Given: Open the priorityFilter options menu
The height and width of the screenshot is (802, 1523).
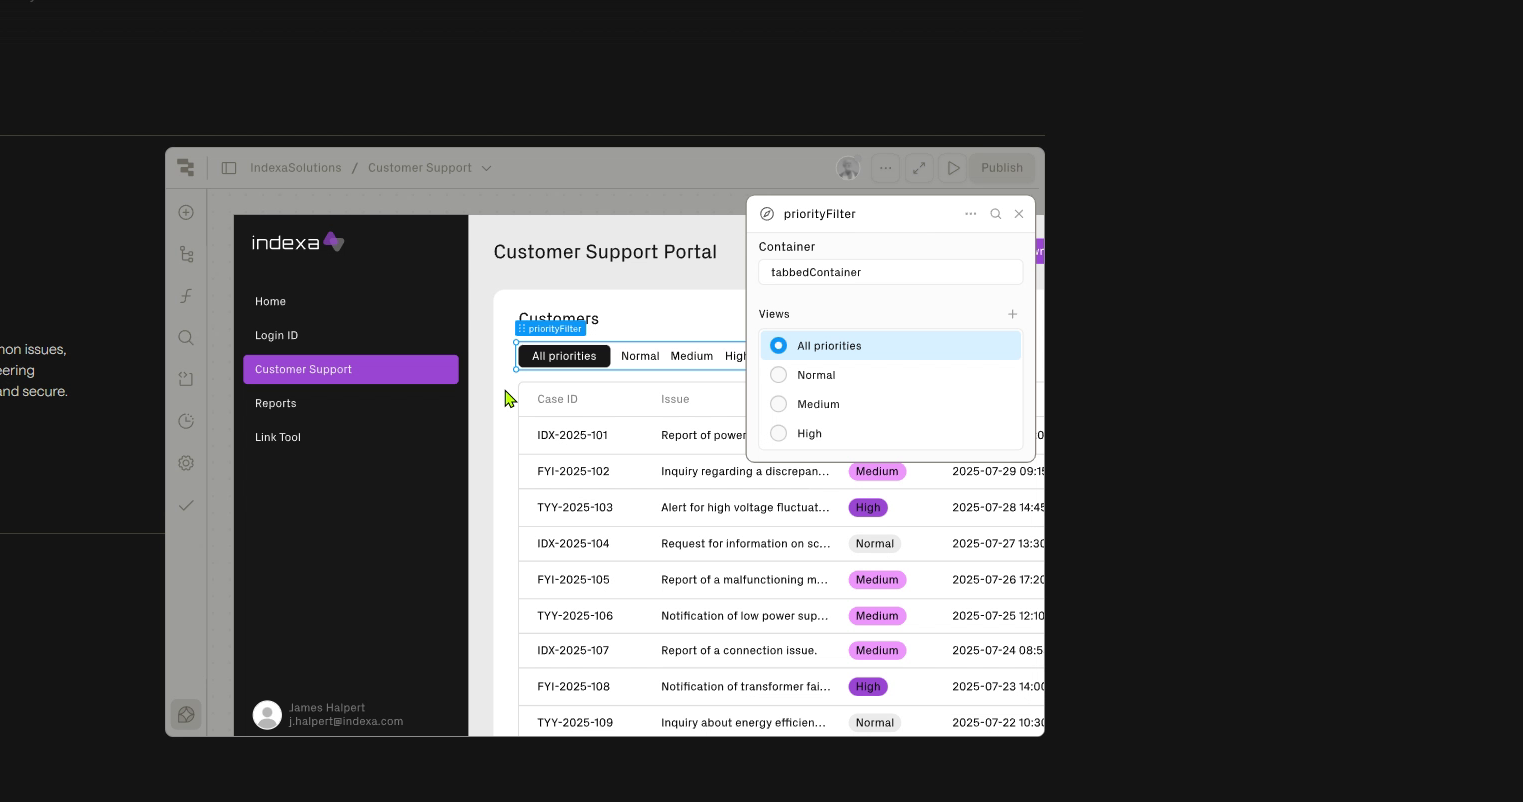Looking at the screenshot, I should pyautogui.click(x=970, y=213).
